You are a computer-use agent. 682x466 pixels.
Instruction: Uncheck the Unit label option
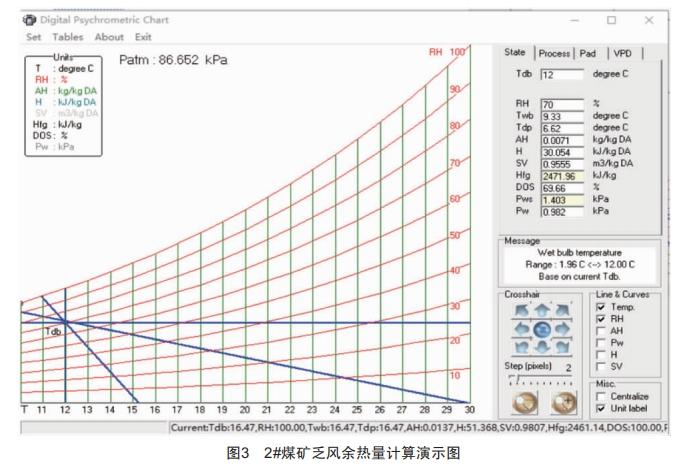[x=600, y=409]
